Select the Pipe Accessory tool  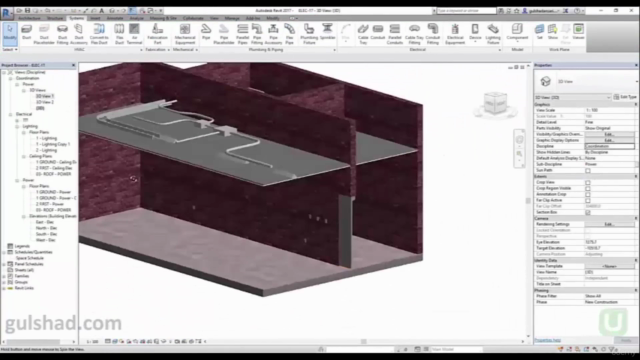(273, 33)
